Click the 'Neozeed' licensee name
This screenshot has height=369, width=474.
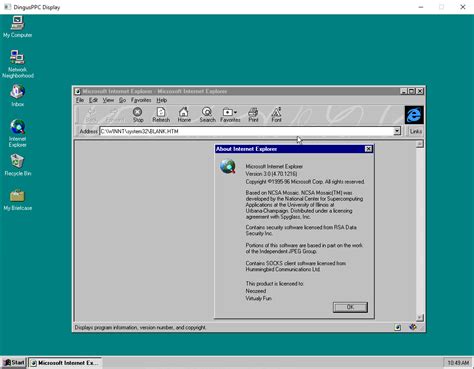[256, 291]
